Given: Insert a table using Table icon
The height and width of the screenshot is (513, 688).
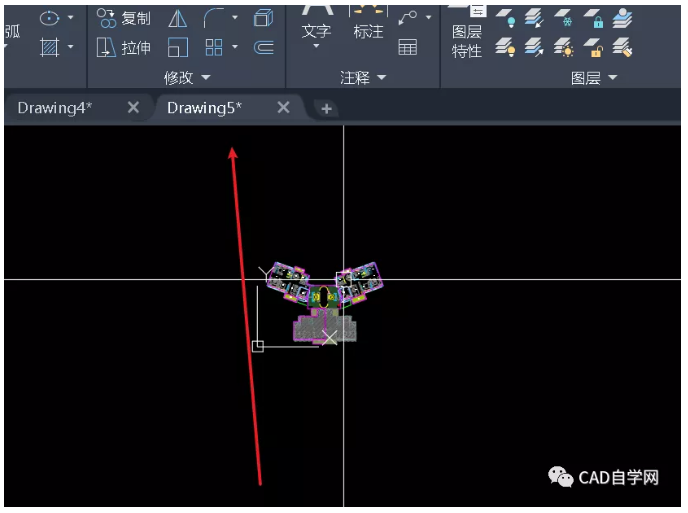Looking at the screenshot, I should (x=407, y=47).
